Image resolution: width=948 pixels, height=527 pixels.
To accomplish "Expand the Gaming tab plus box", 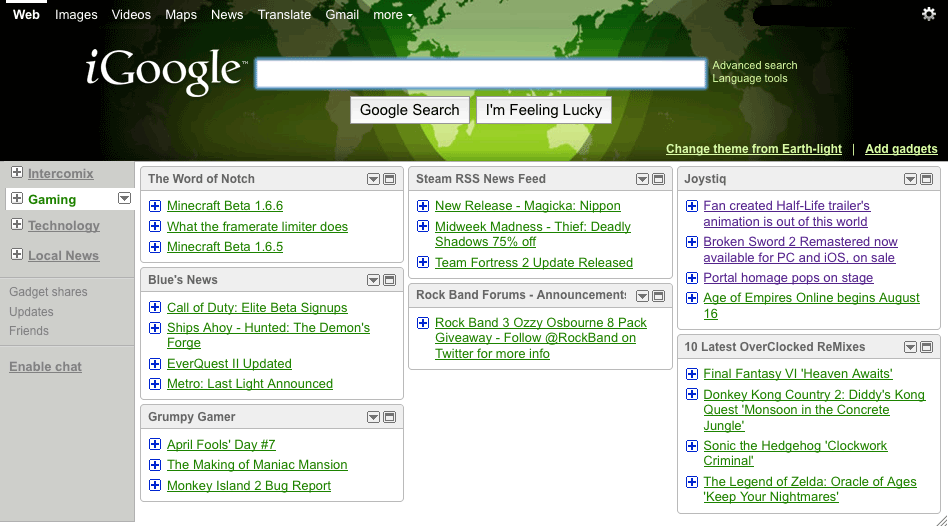I will click(17, 198).
